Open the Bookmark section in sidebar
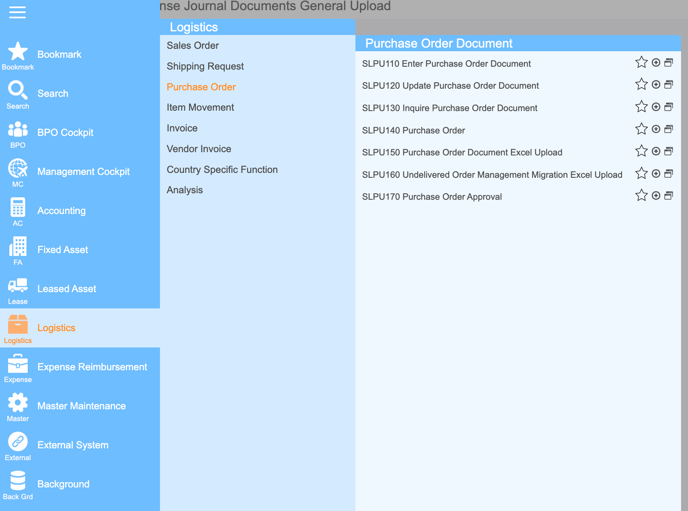Image resolution: width=688 pixels, height=511 pixels. click(58, 55)
